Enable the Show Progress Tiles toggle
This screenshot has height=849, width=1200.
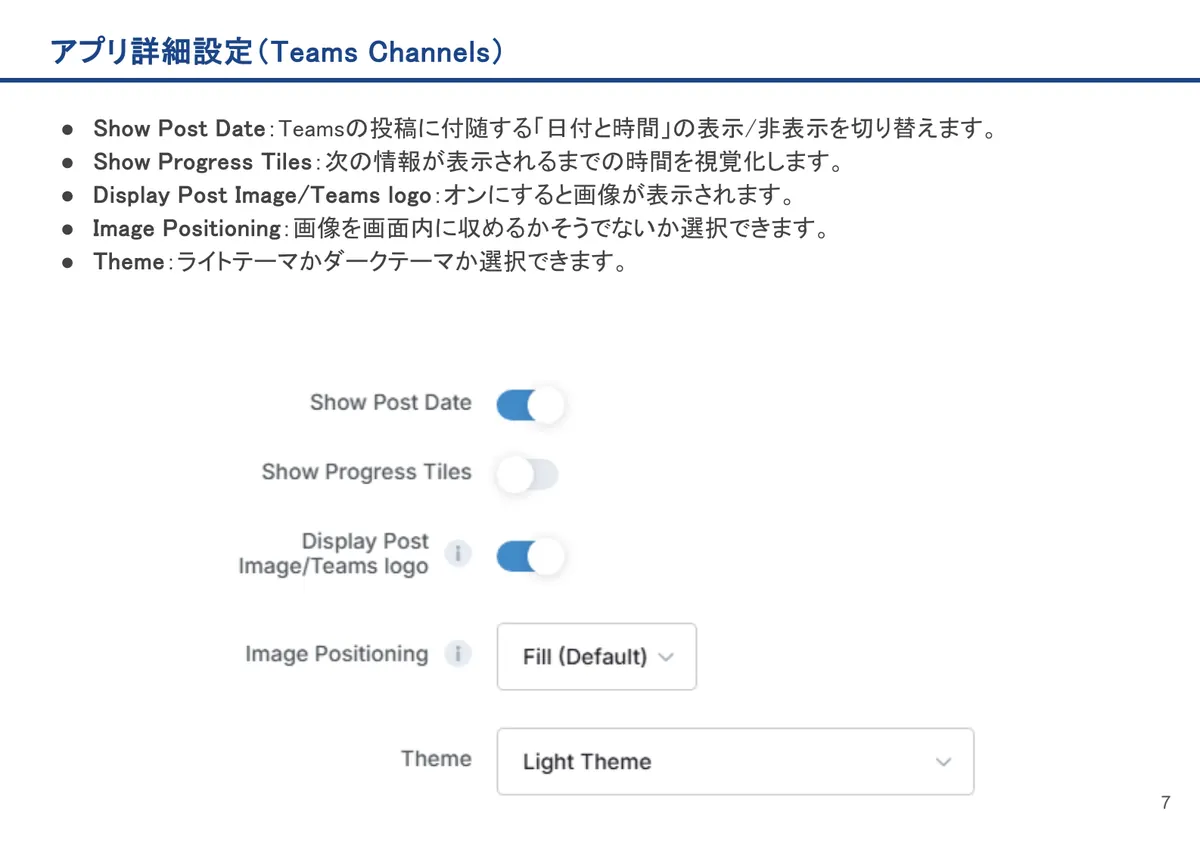528,475
